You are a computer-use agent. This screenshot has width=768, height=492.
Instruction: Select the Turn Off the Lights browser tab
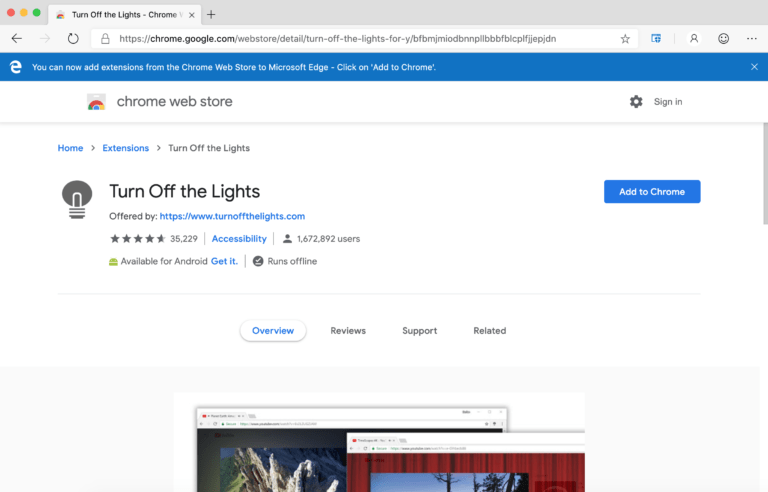click(124, 15)
